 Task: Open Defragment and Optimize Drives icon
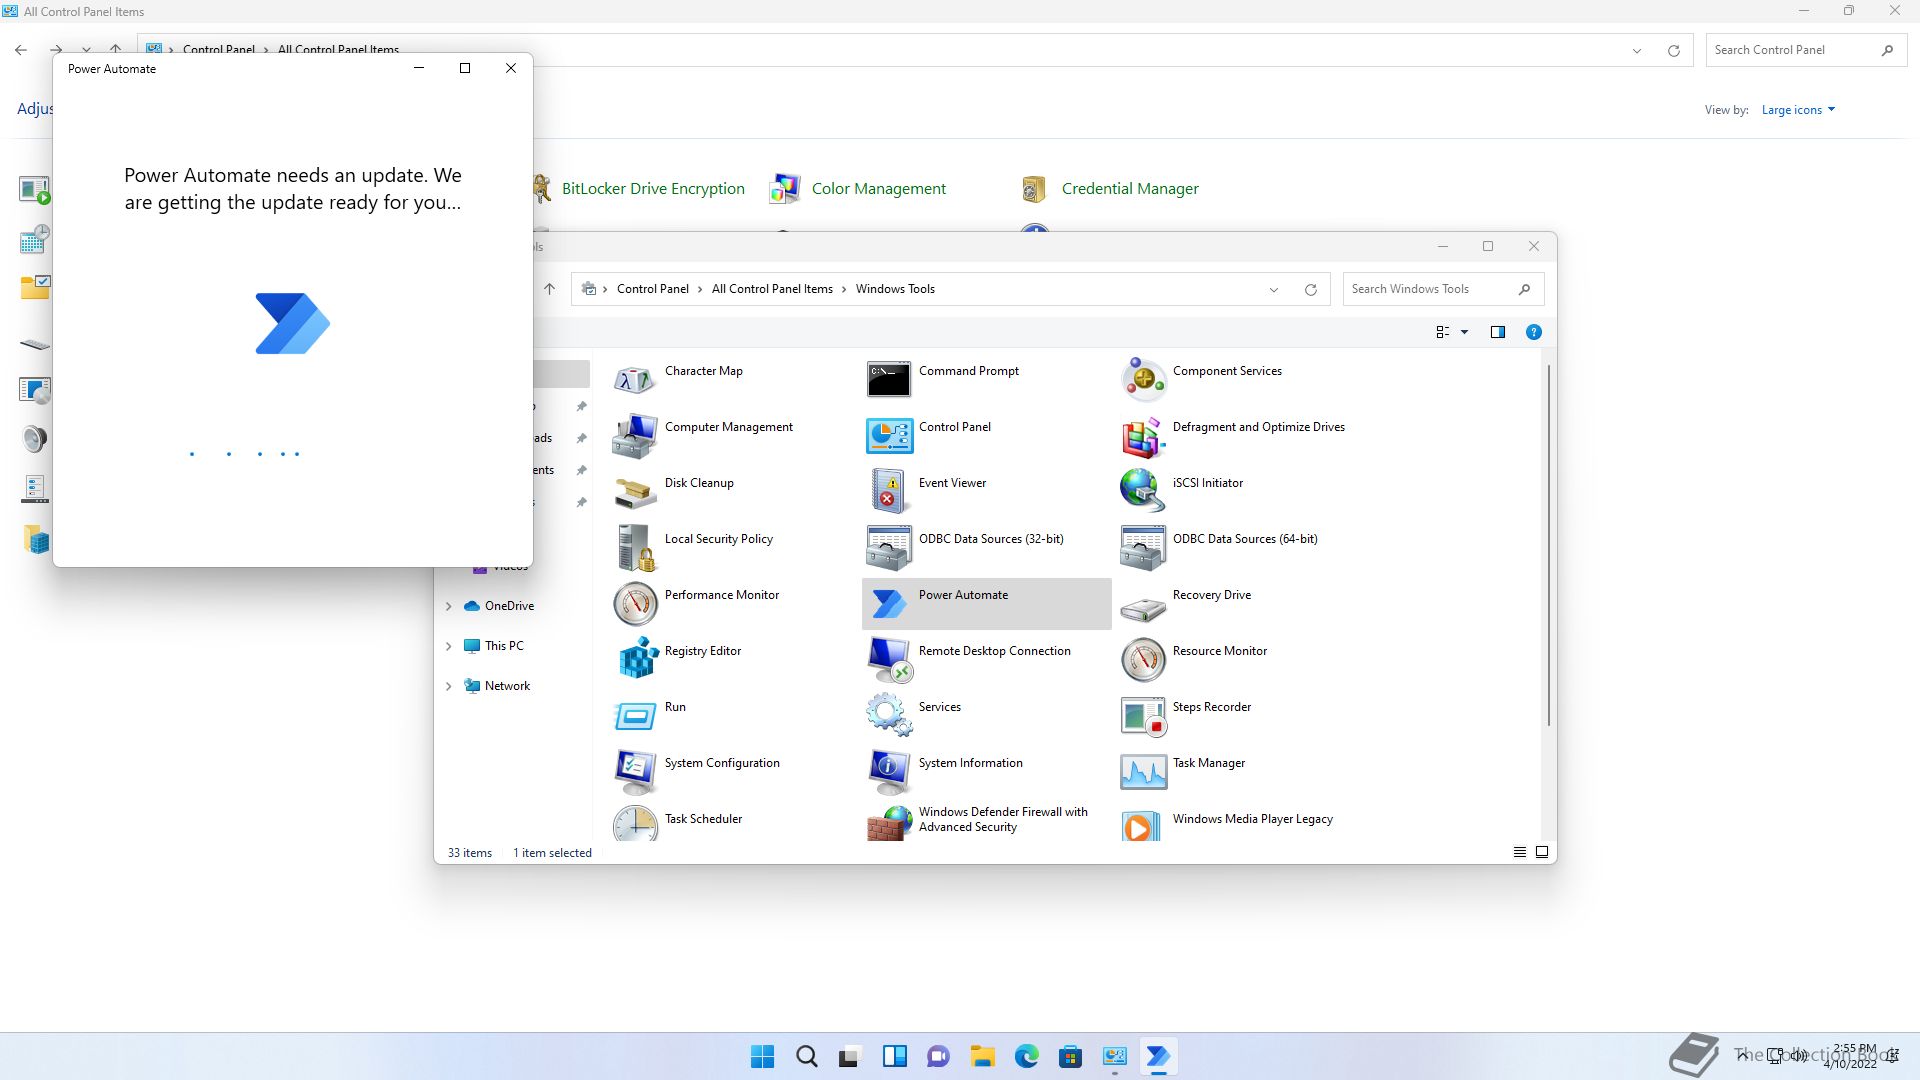point(1142,436)
